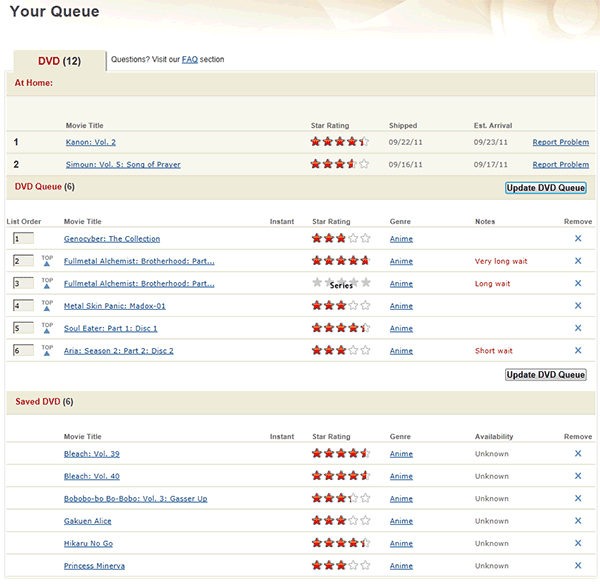This screenshot has height=585, width=600.
Task: Open Simoun: Vol. 5: Song of Prayer
Action: click(123, 165)
